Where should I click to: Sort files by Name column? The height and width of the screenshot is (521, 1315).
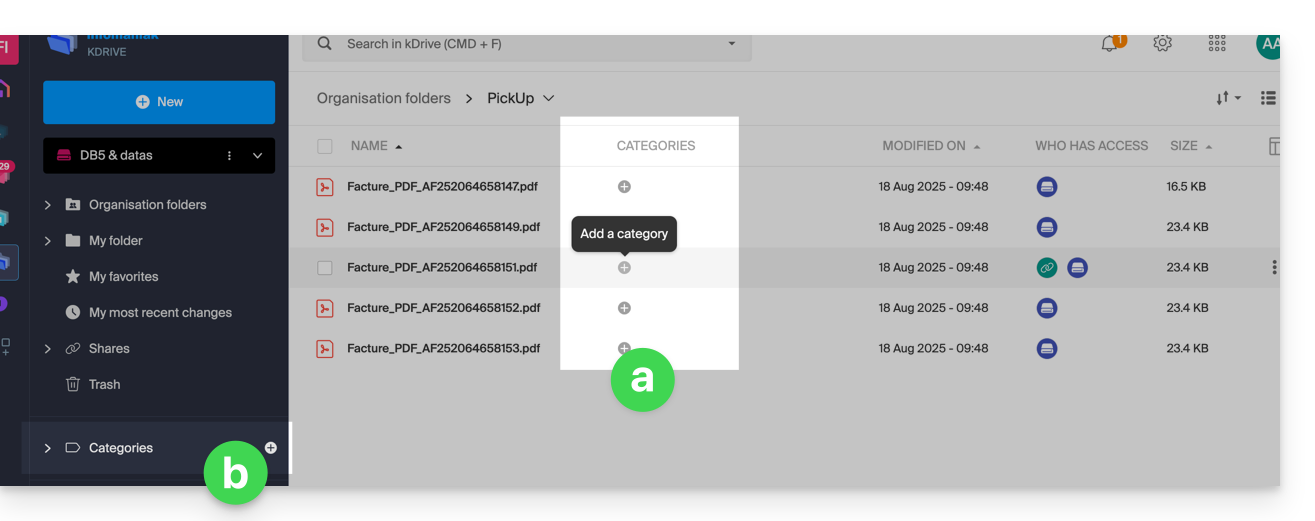tap(376, 146)
